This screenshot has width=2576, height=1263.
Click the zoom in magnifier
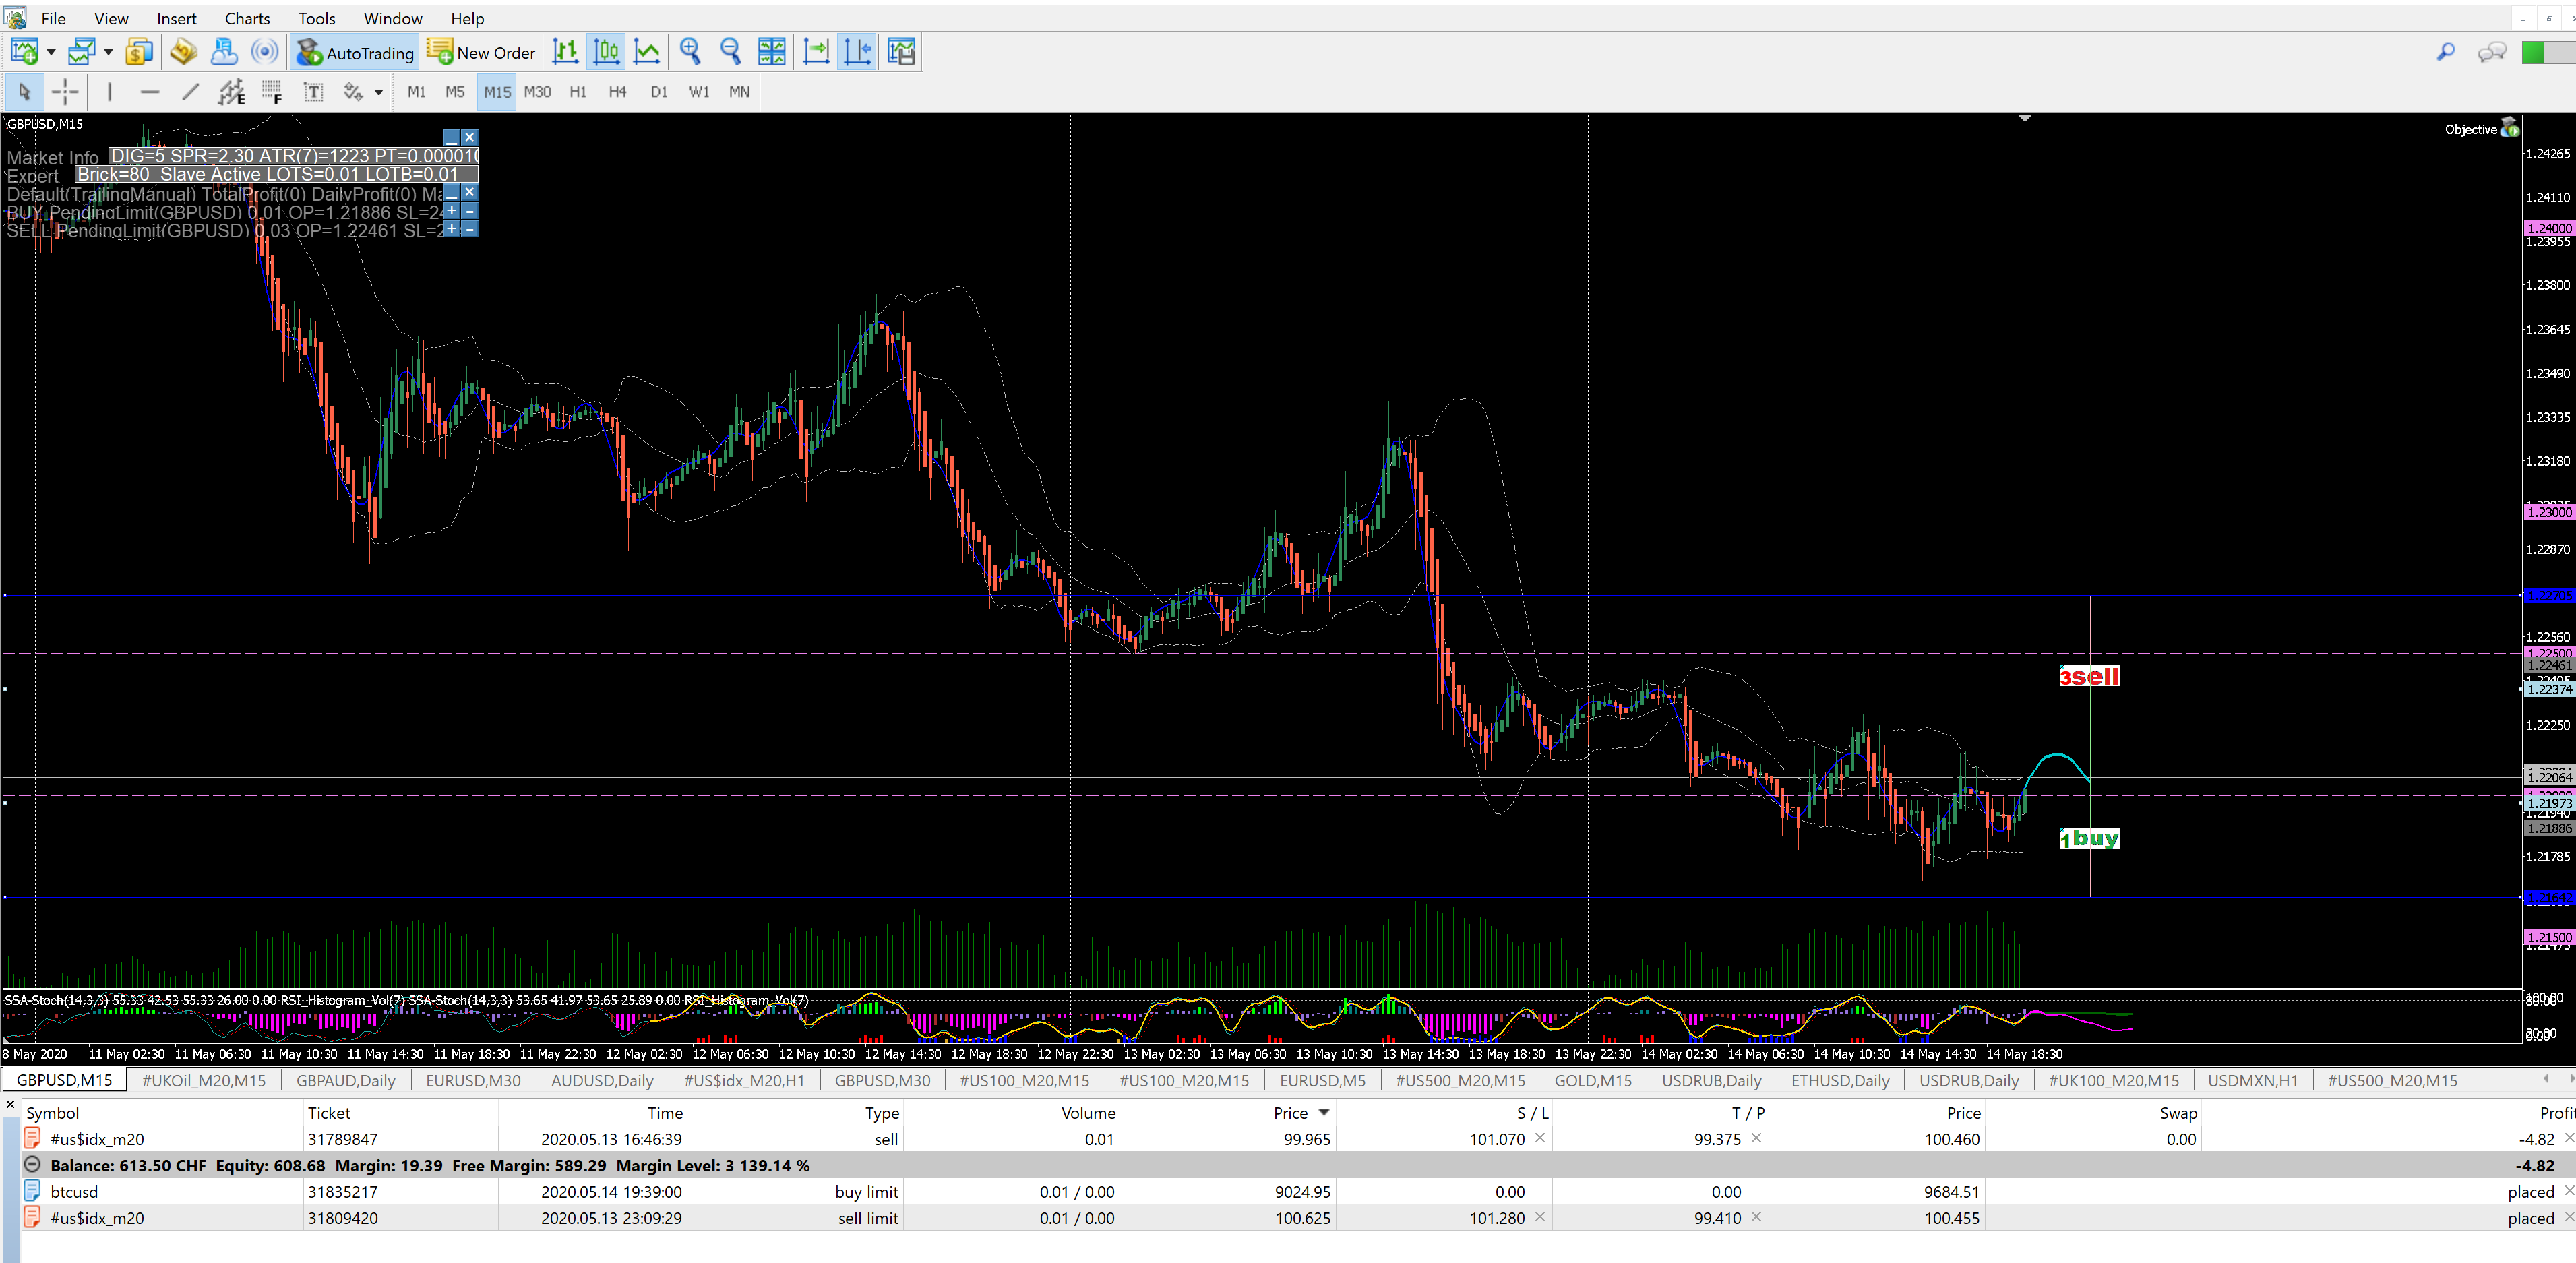[690, 52]
